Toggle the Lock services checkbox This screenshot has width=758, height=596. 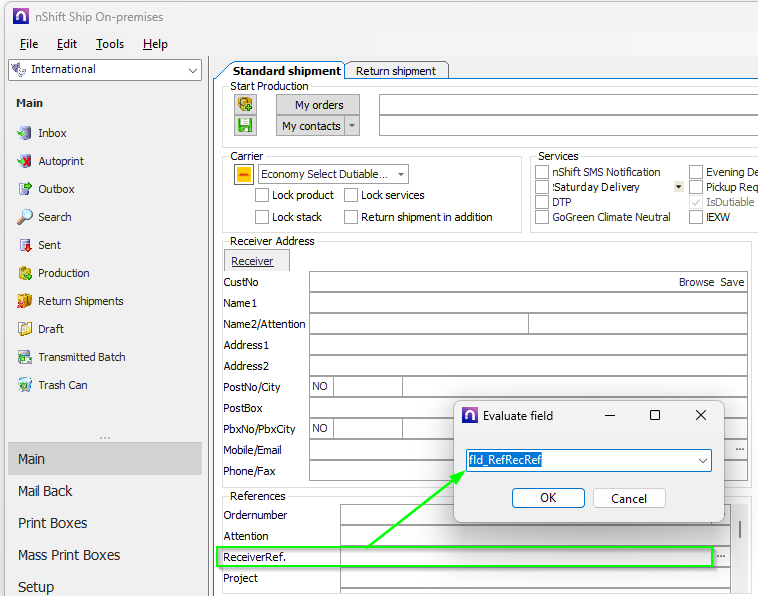tap(350, 195)
